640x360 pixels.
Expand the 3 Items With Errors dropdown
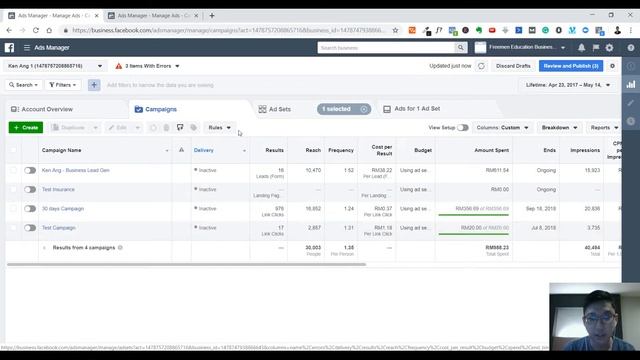(147, 66)
